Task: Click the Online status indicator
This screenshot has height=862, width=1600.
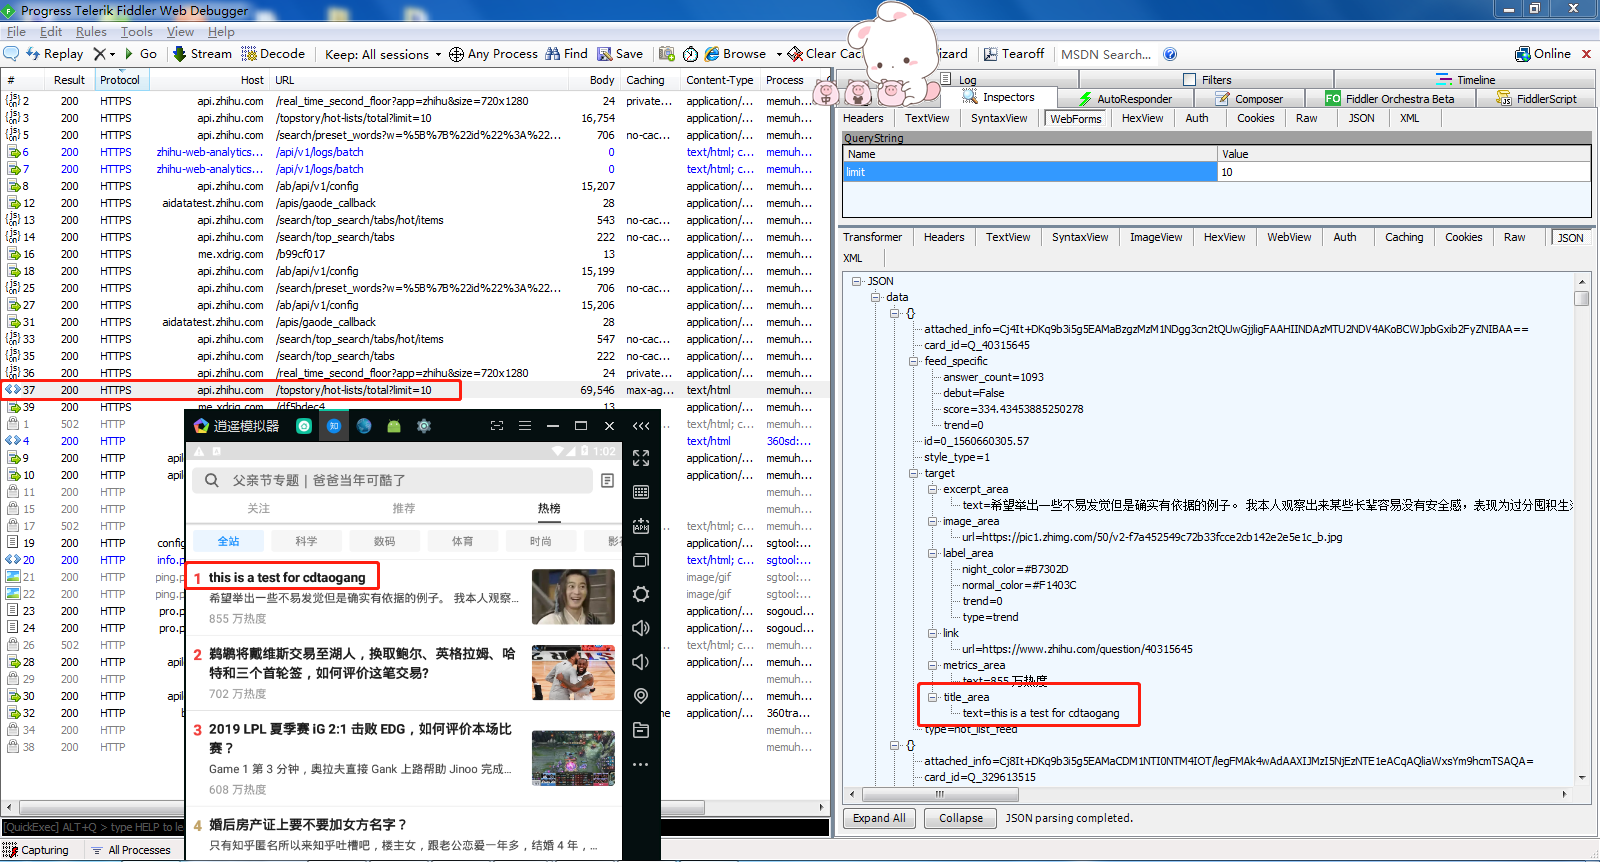Action: (1543, 54)
